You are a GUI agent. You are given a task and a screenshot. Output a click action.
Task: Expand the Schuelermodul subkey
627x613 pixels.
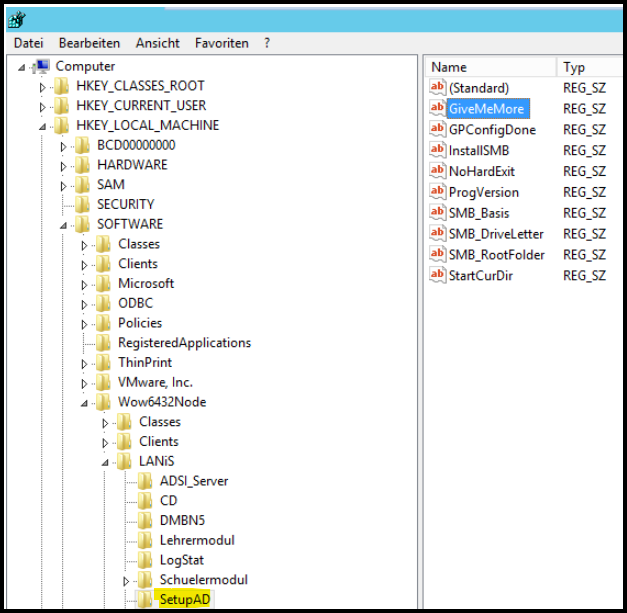pos(126,581)
